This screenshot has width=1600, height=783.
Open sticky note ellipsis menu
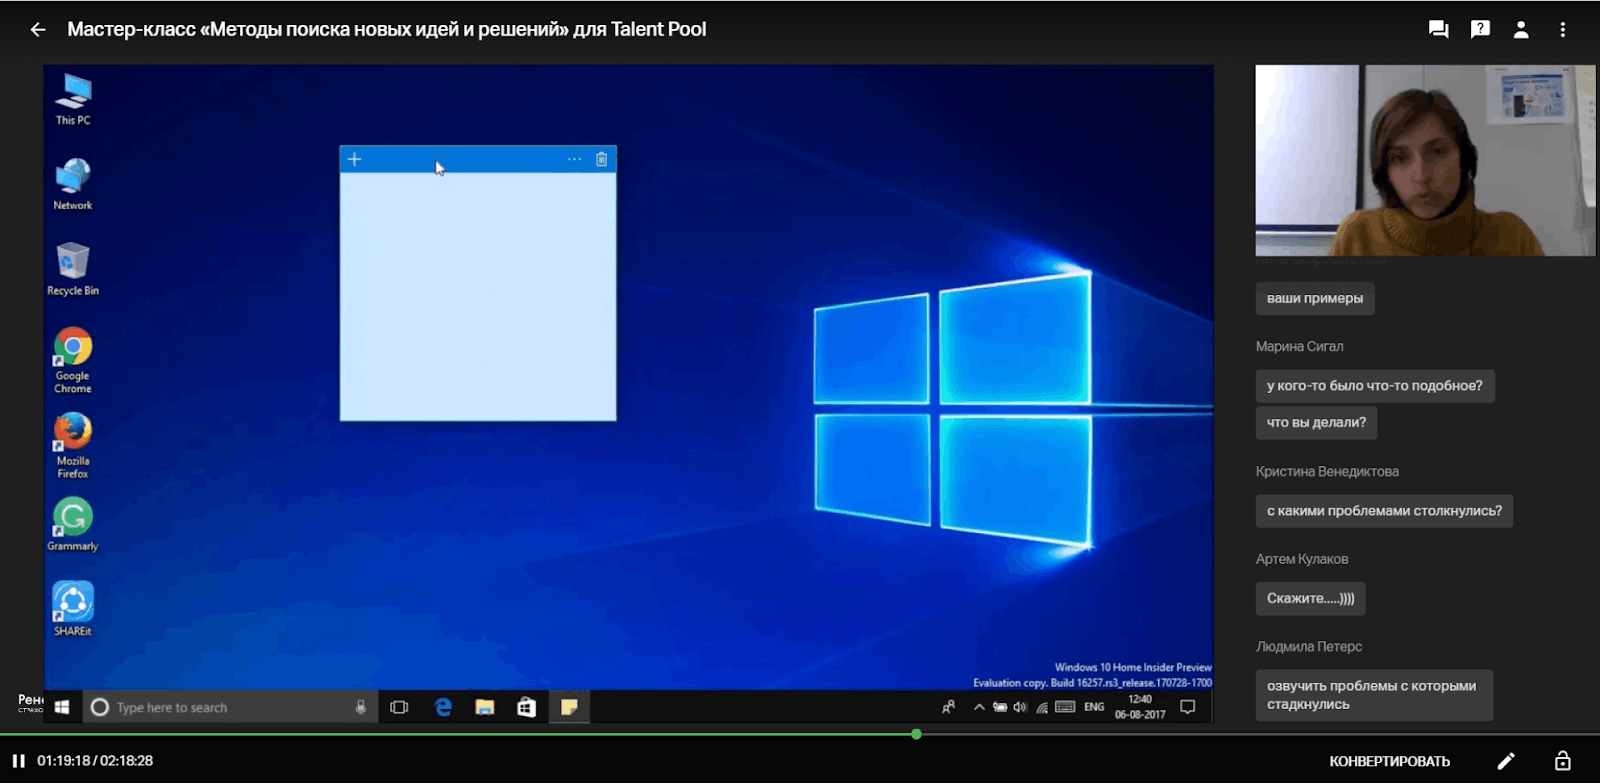coord(574,159)
